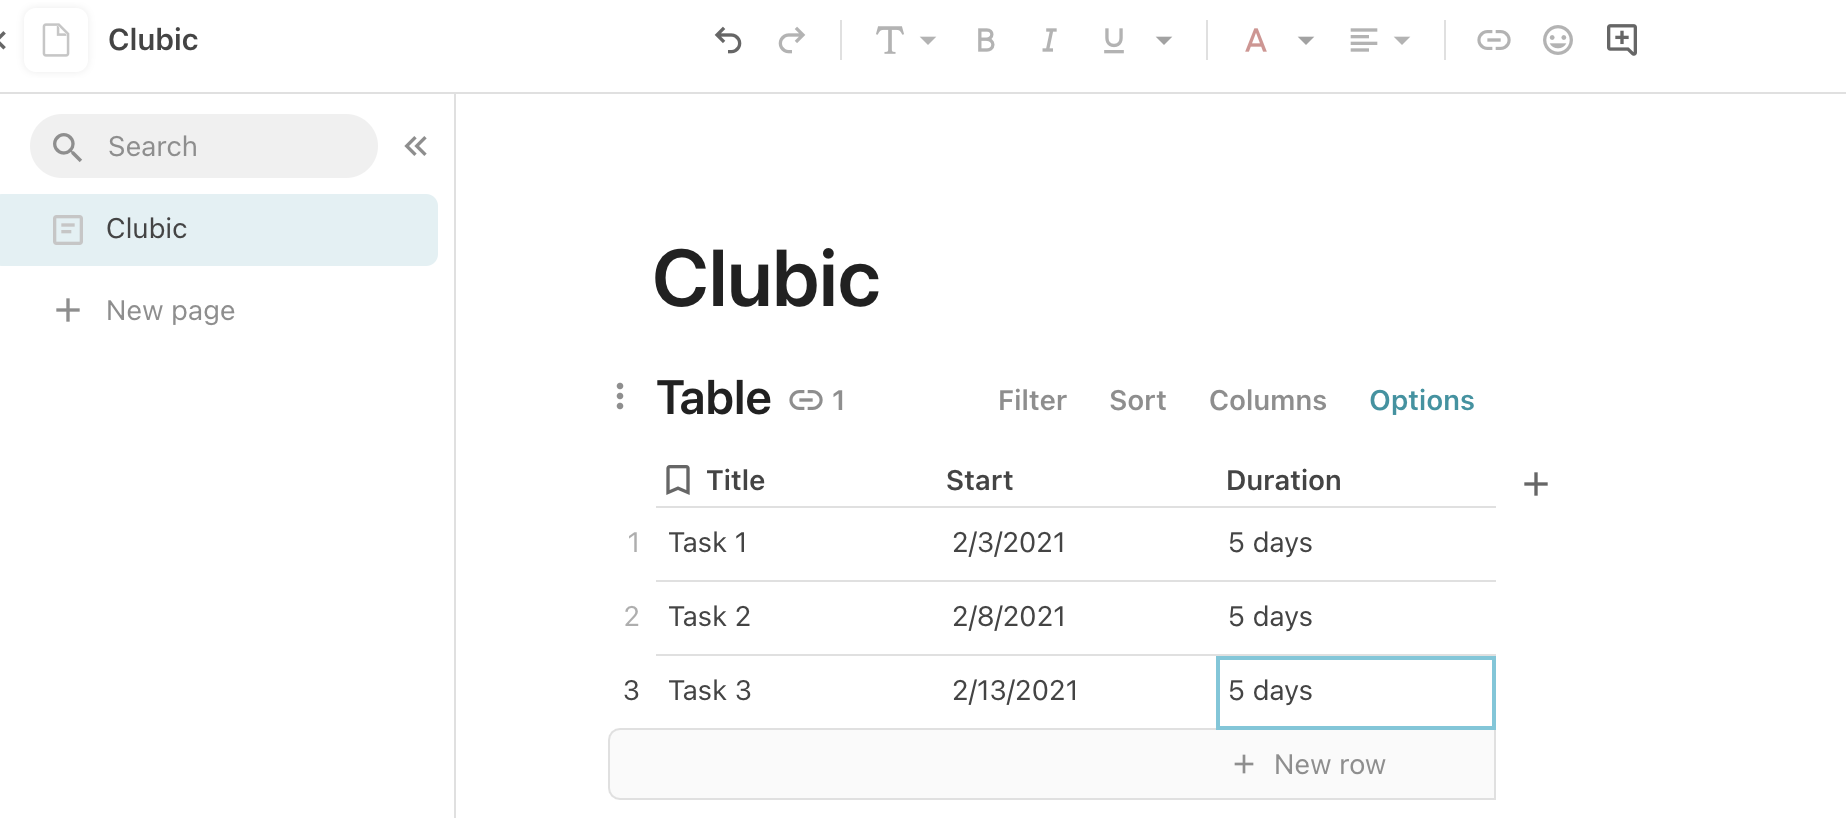Add a comment with the comment icon

click(x=1621, y=40)
